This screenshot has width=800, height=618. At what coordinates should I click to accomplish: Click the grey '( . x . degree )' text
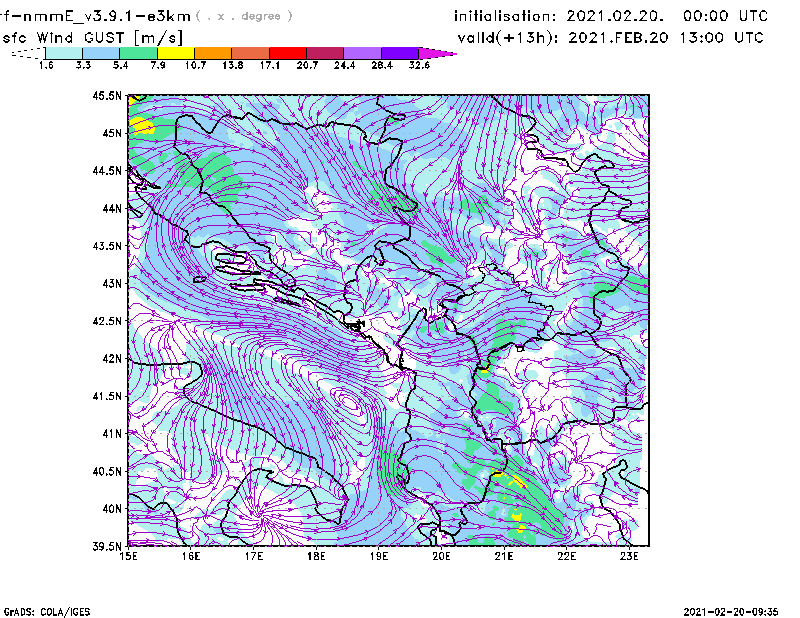(x=244, y=16)
